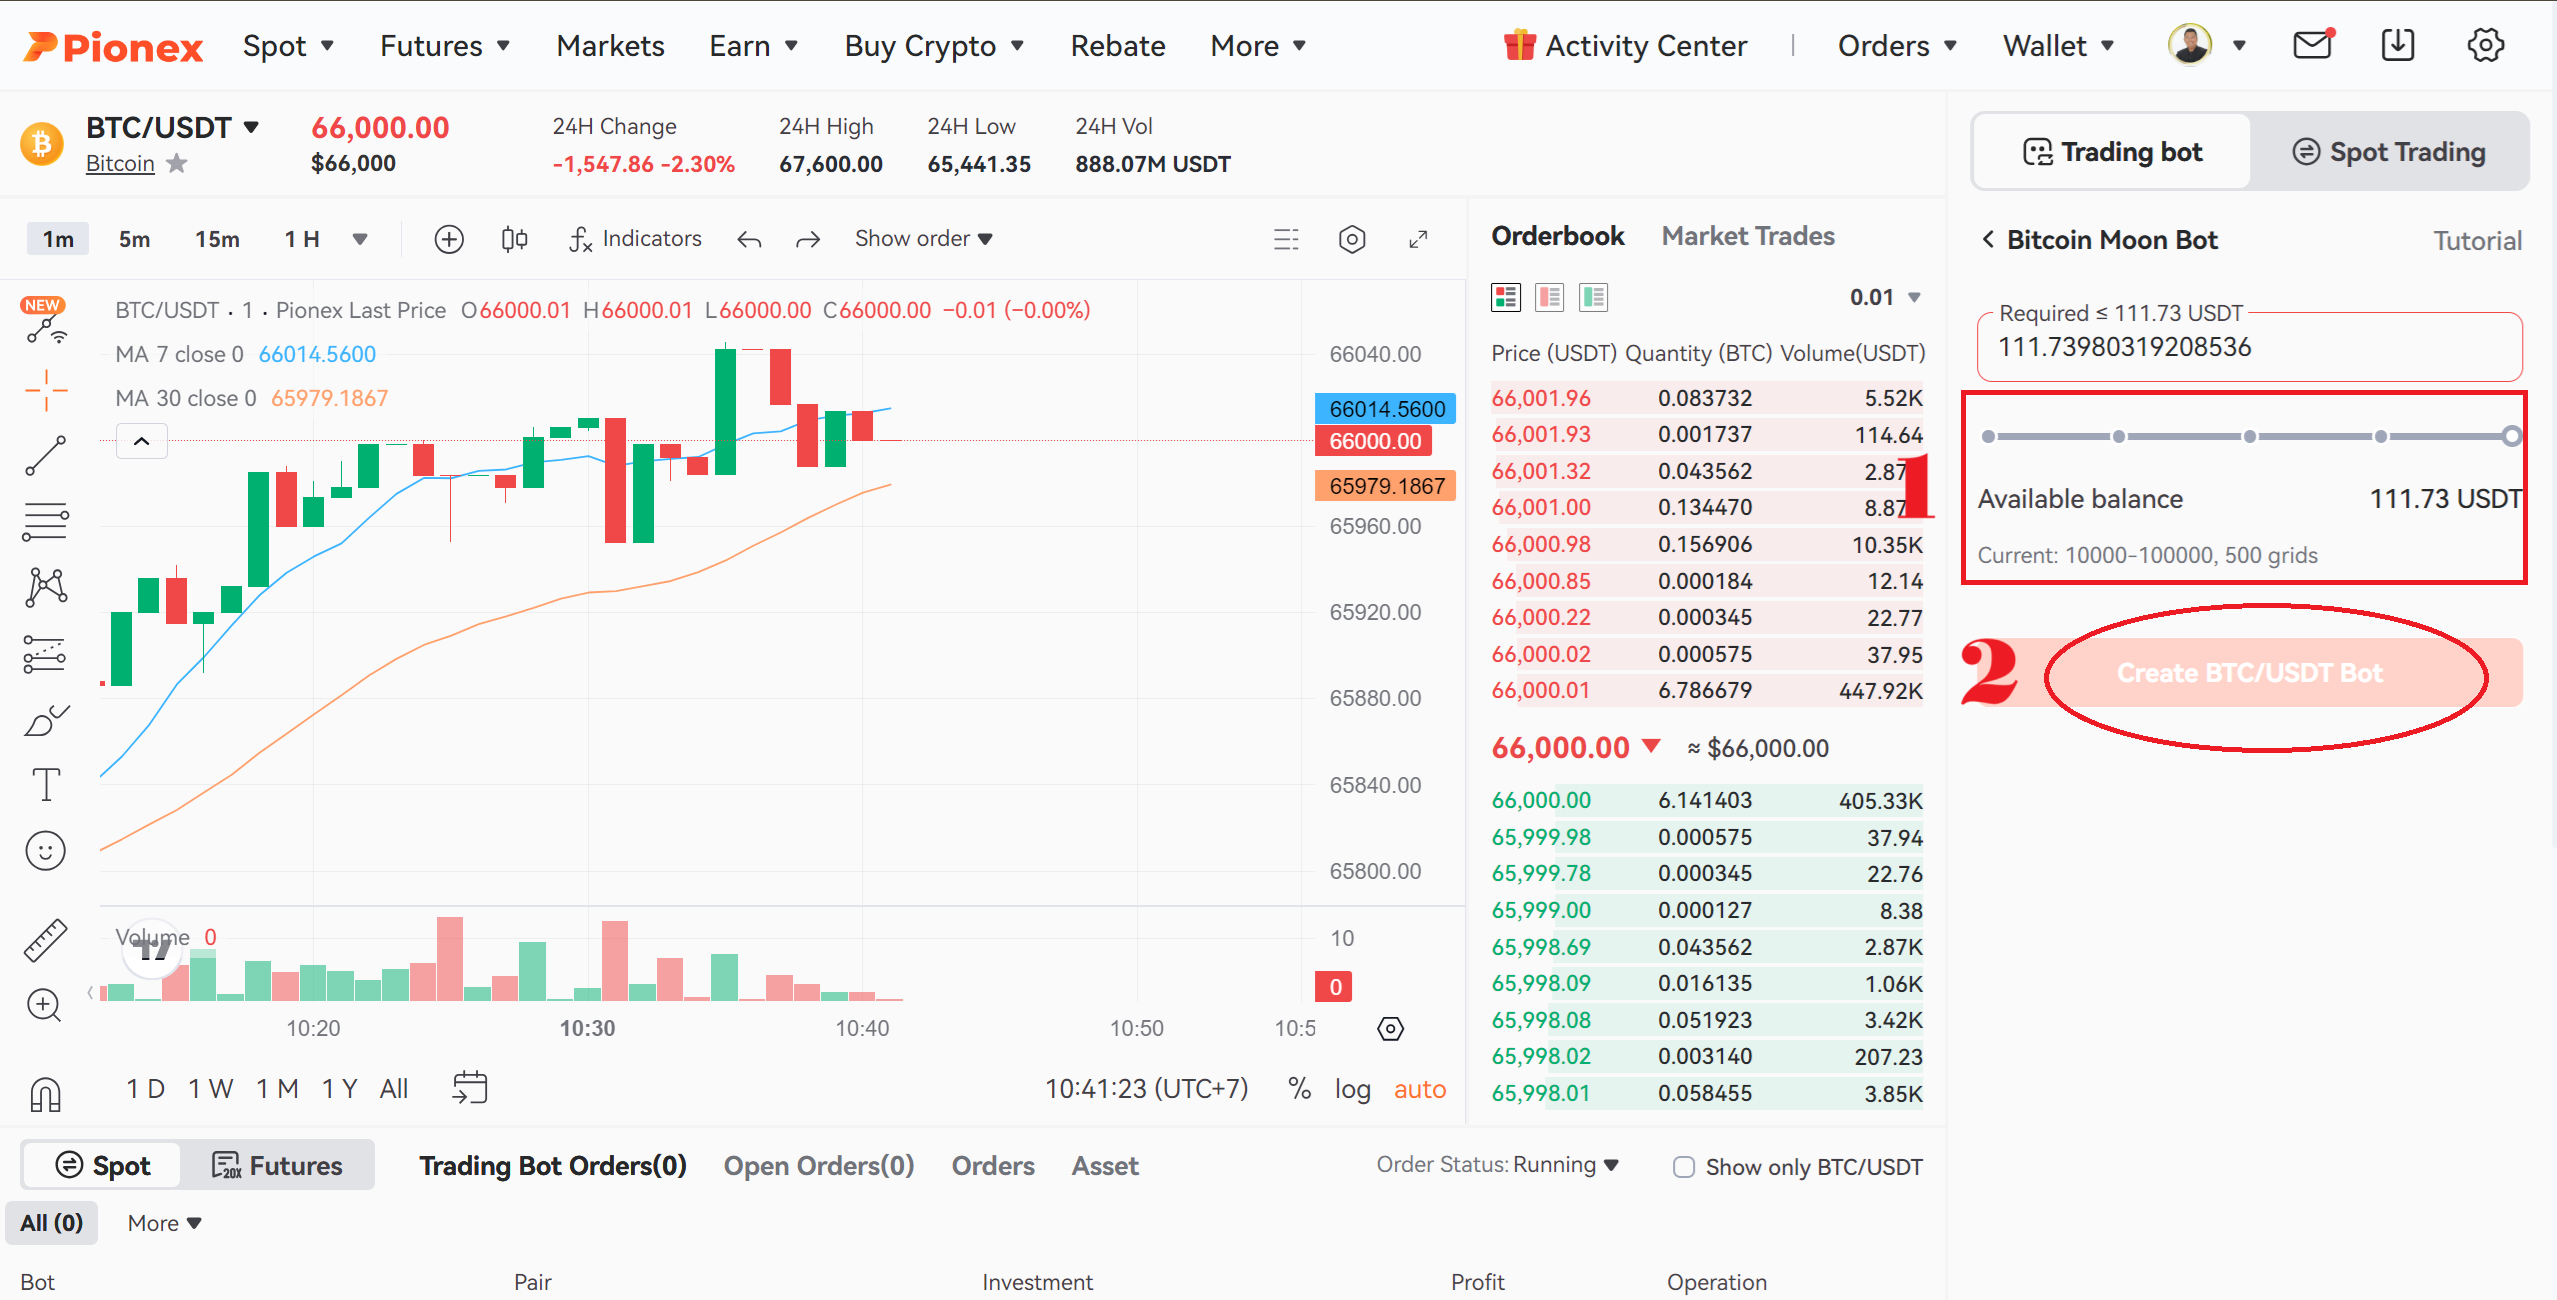Toggle auto scale on chart
Screen dimensions: 2557x1300
1420,1089
